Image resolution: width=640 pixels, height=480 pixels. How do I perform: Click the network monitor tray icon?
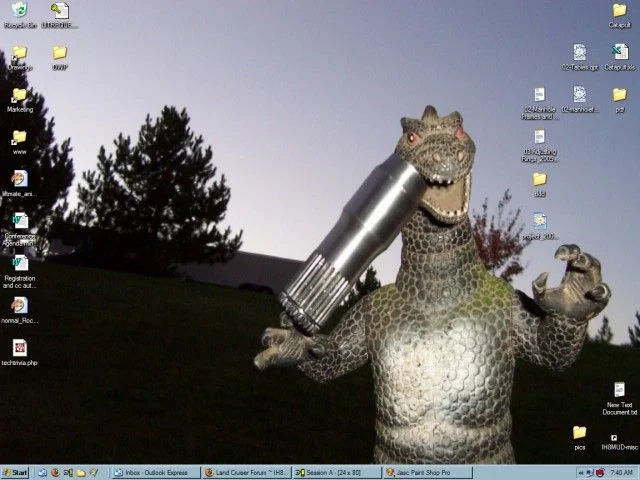pos(590,473)
